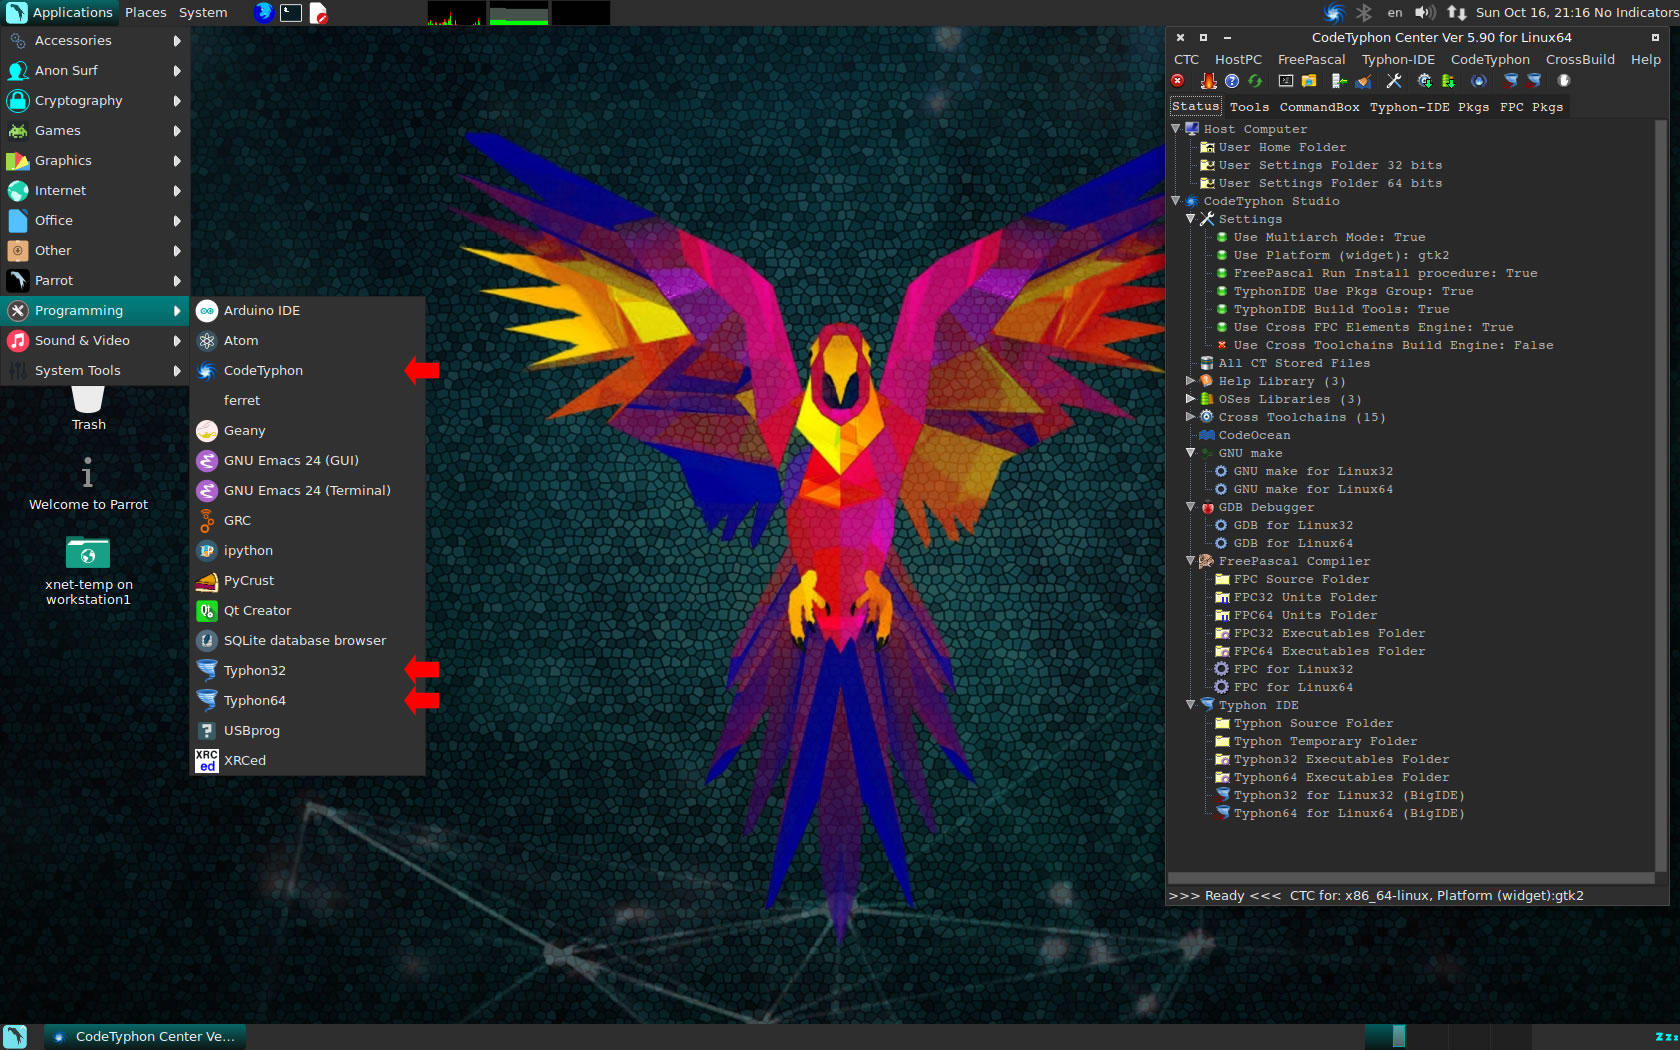
Task: Click the green refresh arrows toolbar icon
Action: point(1255,81)
